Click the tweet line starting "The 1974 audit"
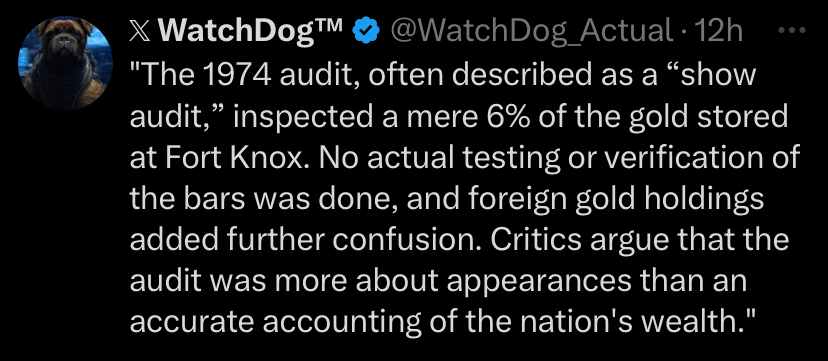 click(443, 75)
